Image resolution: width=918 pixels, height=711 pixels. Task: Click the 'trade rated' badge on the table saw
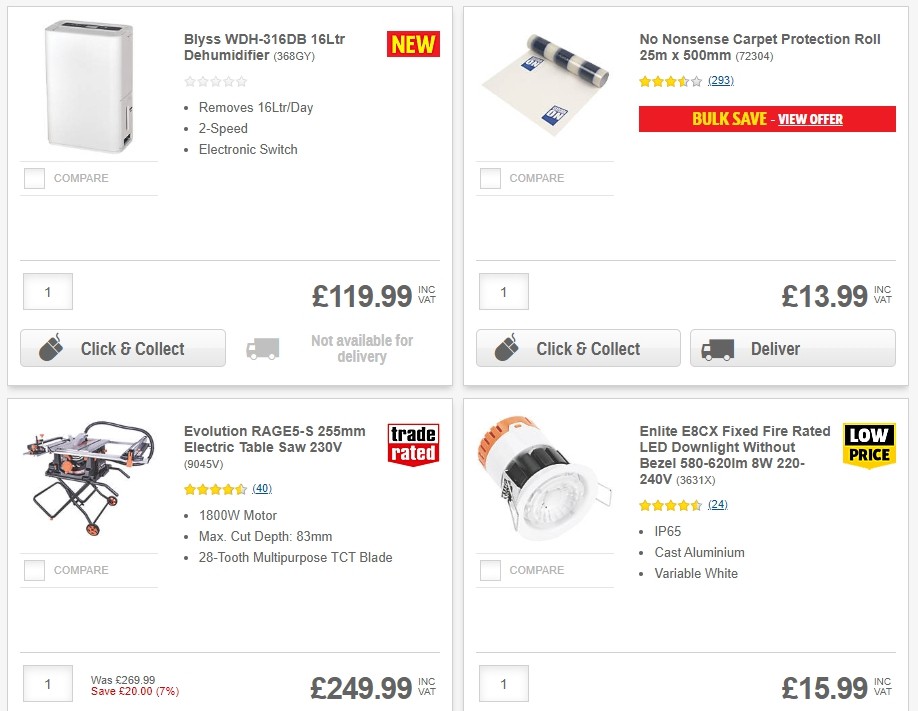click(412, 444)
